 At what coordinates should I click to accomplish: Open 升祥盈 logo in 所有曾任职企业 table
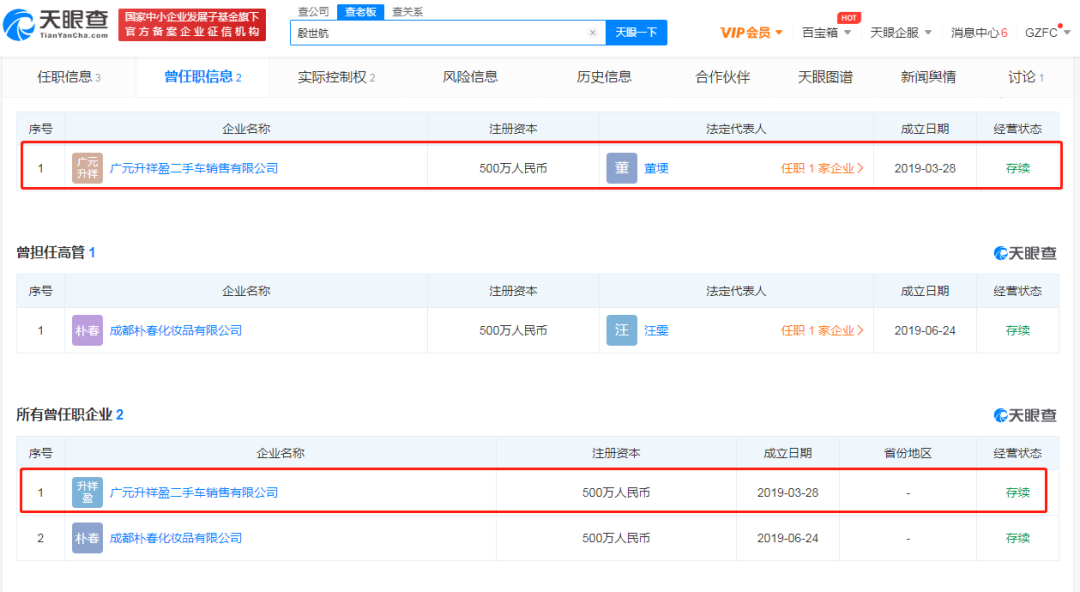[87, 492]
